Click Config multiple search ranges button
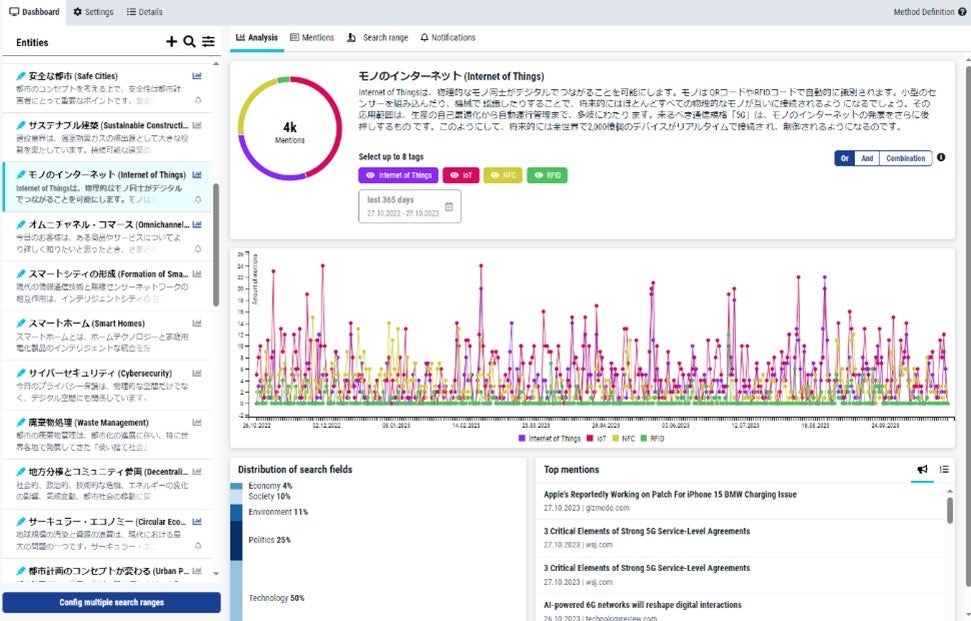 coord(111,602)
